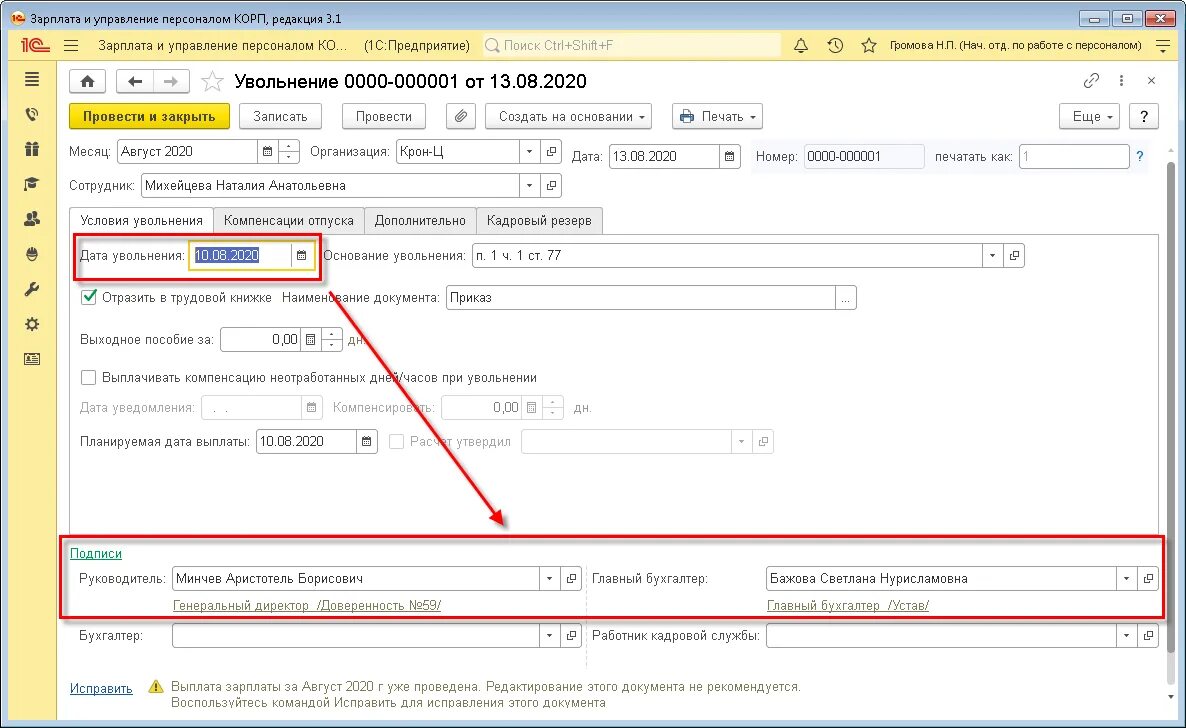The width and height of the screenshot is (1186, 728).
Task: Expand Бухгалтер dropdown list
Action: tap(550, 636)
